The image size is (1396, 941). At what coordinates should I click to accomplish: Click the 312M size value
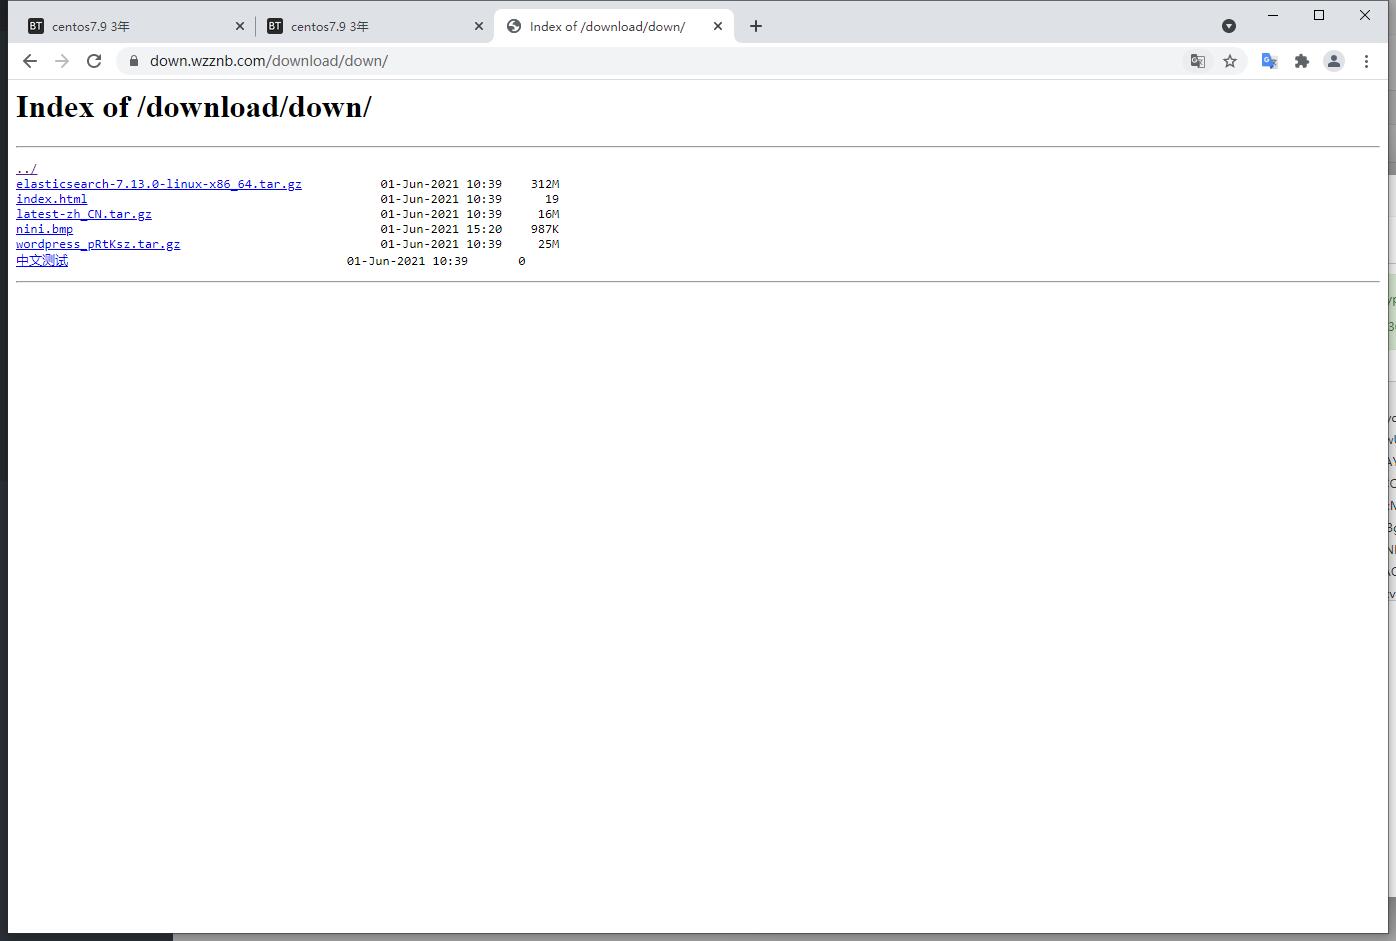coord(545,184)
